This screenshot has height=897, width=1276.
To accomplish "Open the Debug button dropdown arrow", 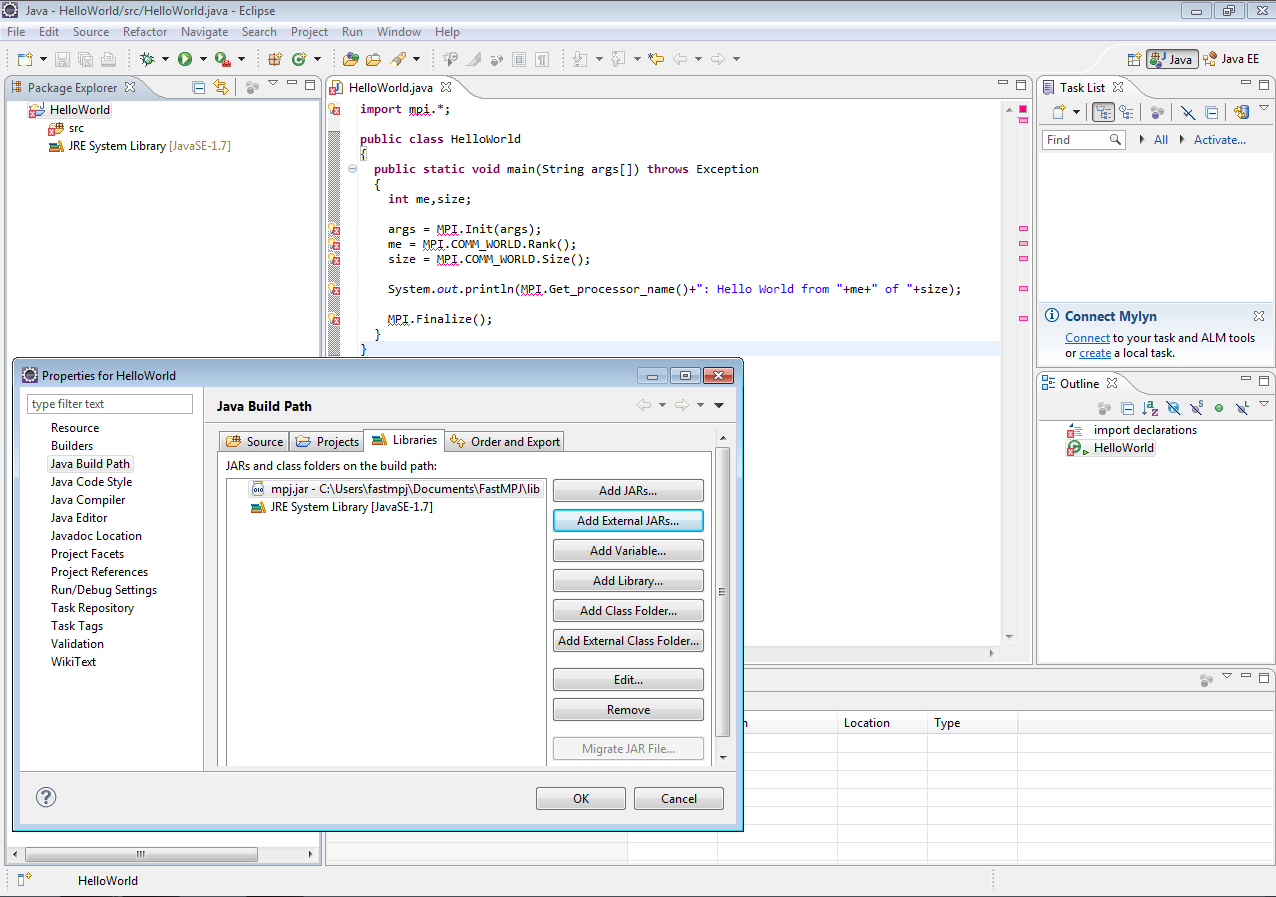I will pyautogui.click(x=165, y=59).
